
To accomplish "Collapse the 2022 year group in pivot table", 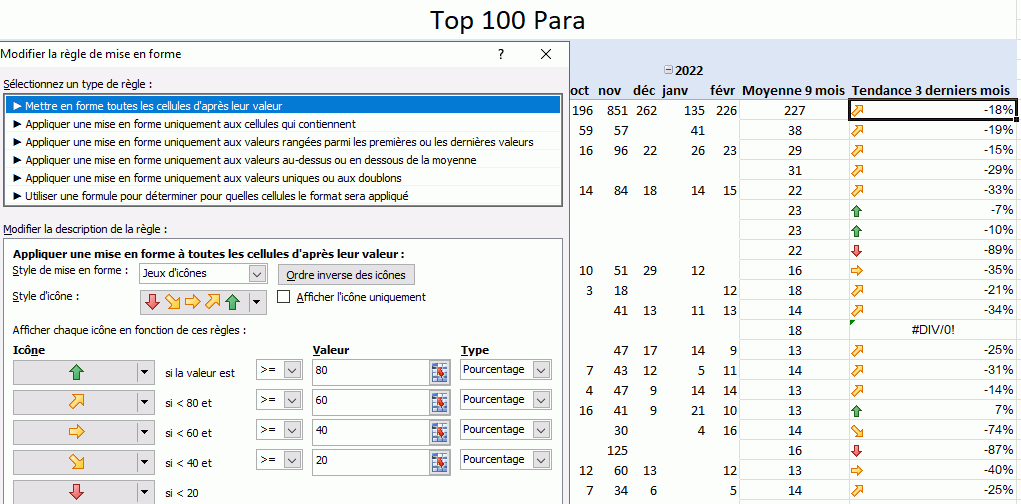I will coord(670,71).
